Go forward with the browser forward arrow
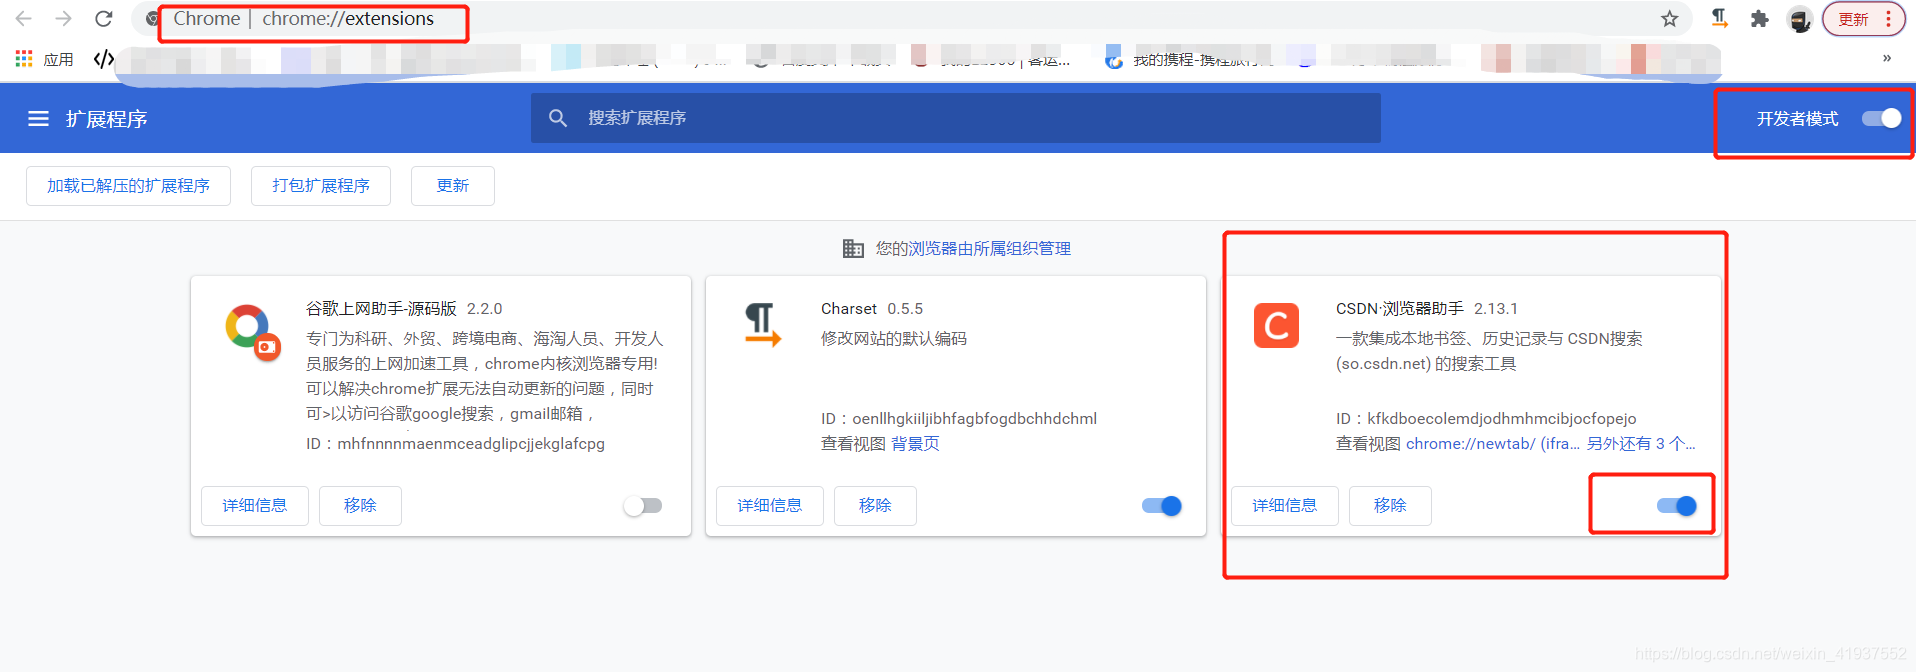This screenshot has width=1916, height=672. coord(63,19)
